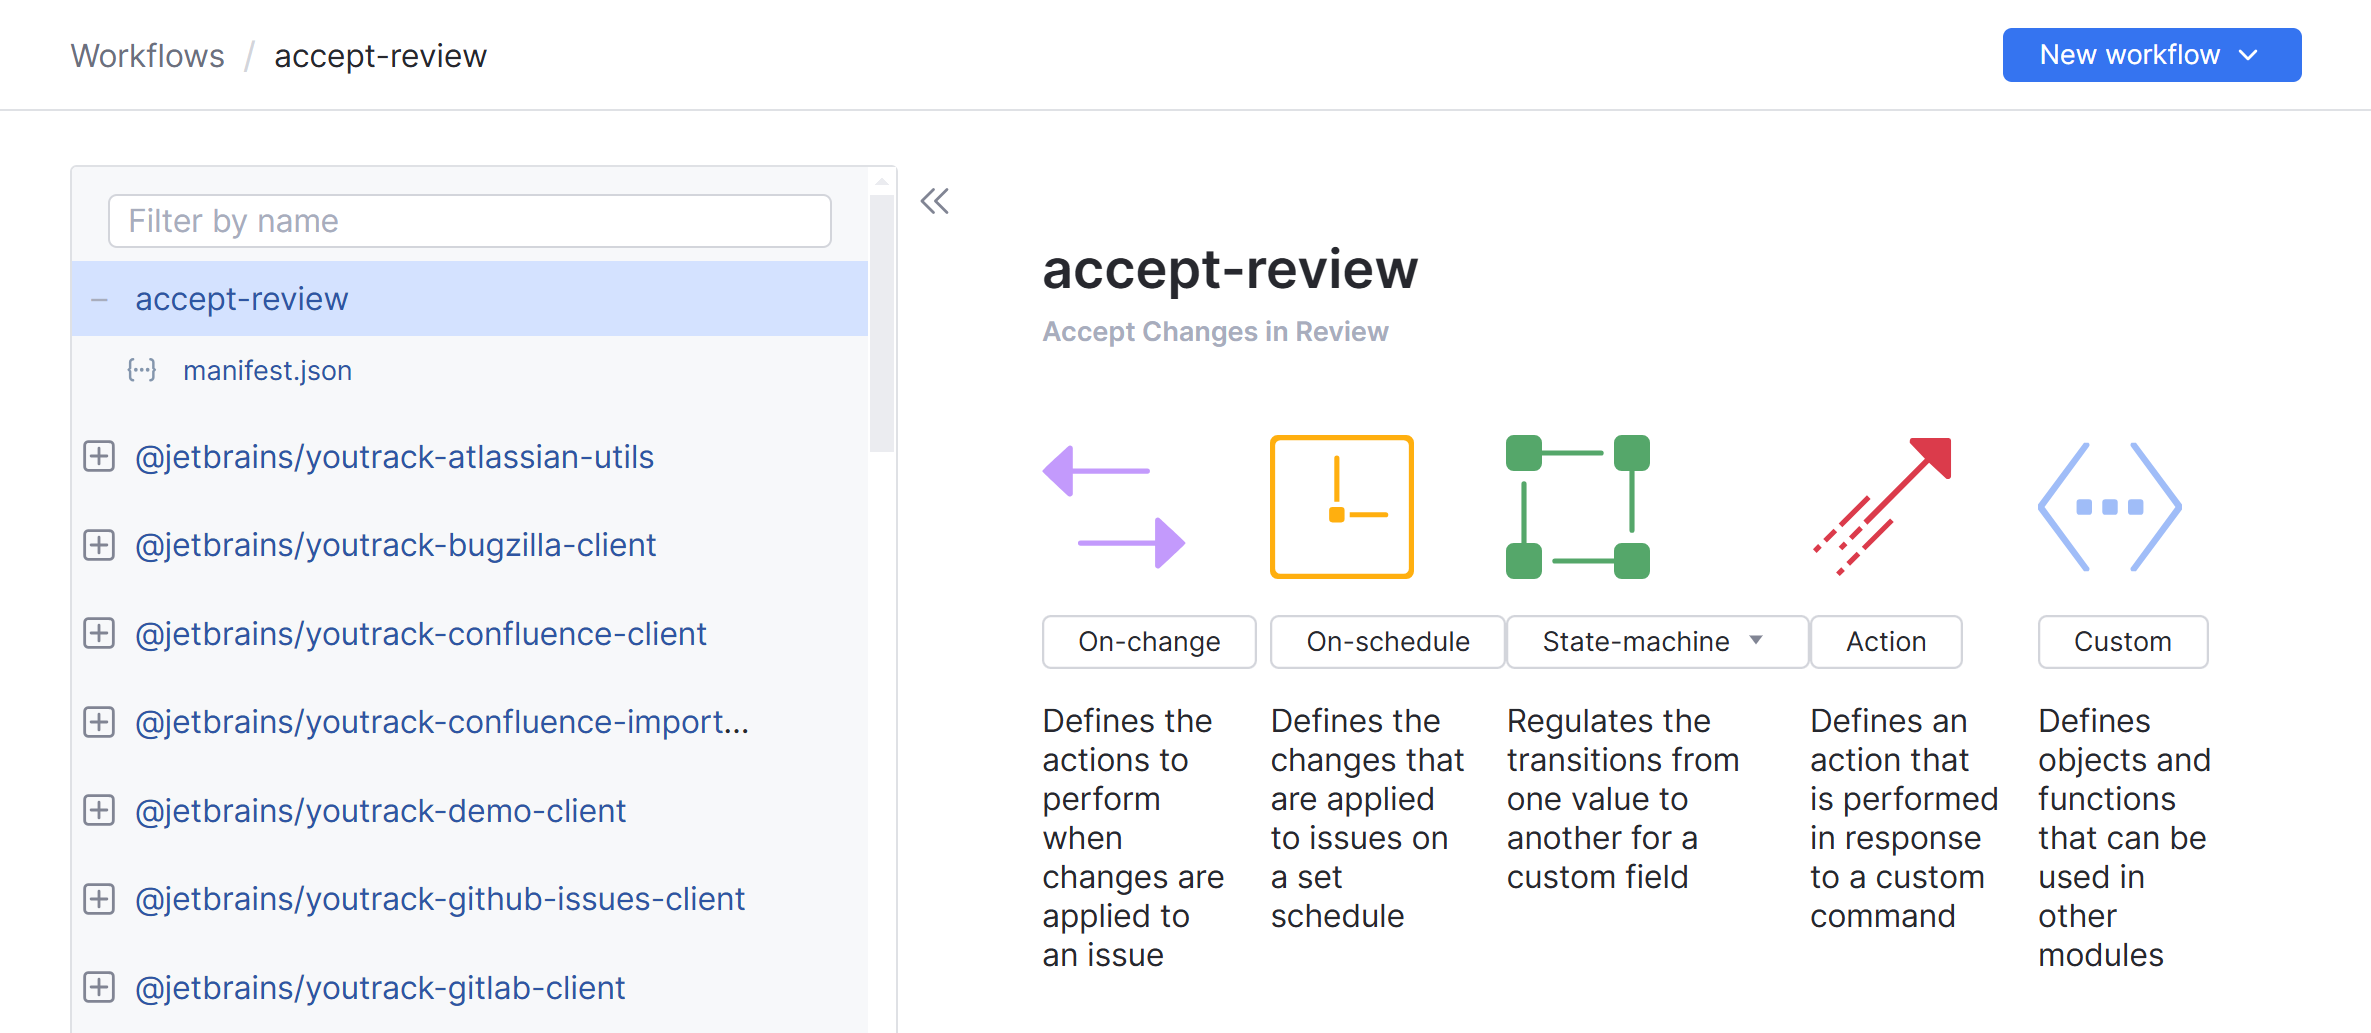The height and width of the screenshot is (1033, 2371).
Task: Click the Filter by name field
Action: point(469,221)
